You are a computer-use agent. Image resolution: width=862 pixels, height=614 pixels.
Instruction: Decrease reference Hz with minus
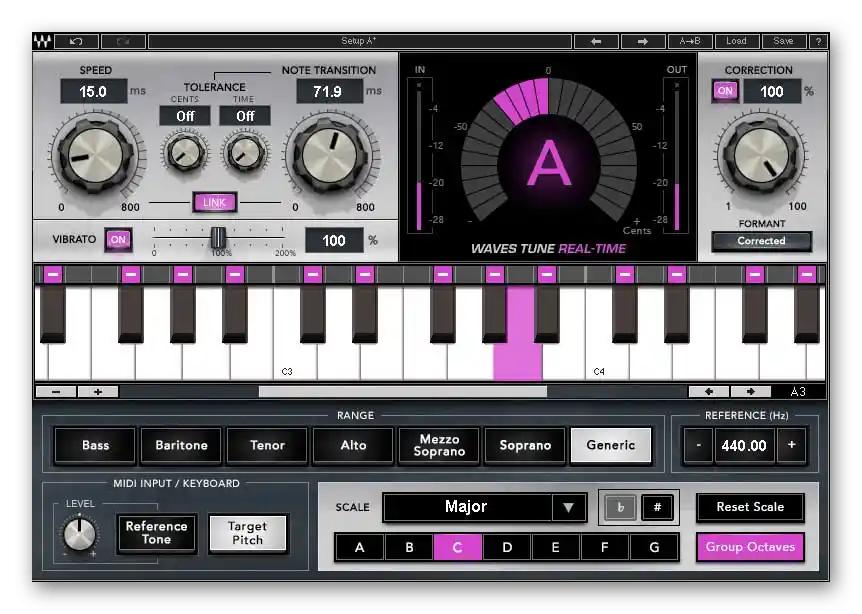point(698,445)
